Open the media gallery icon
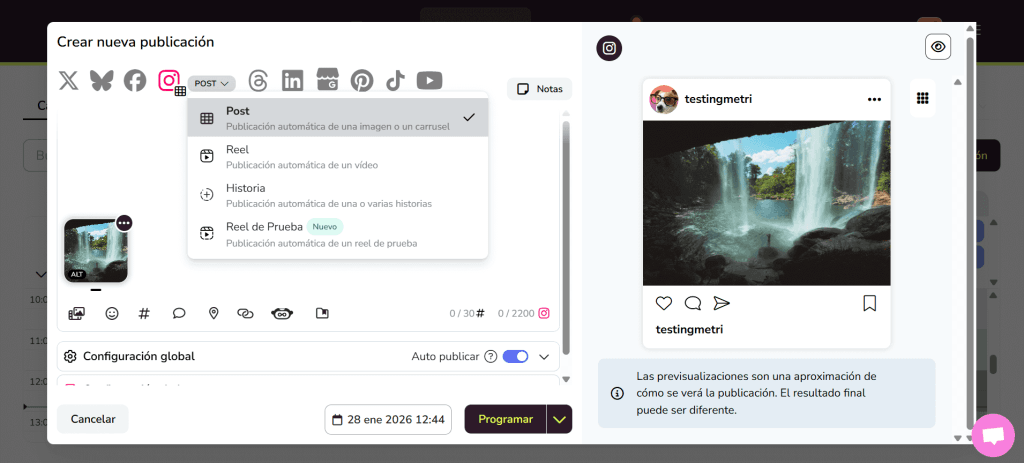Screen dimensions: 1024x463 click(76, 313)
